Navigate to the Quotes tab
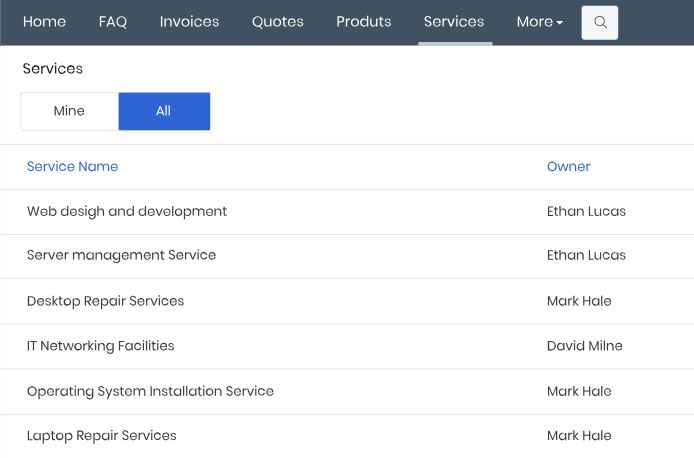The image size is (694, 458). click(x=278, y=22)
